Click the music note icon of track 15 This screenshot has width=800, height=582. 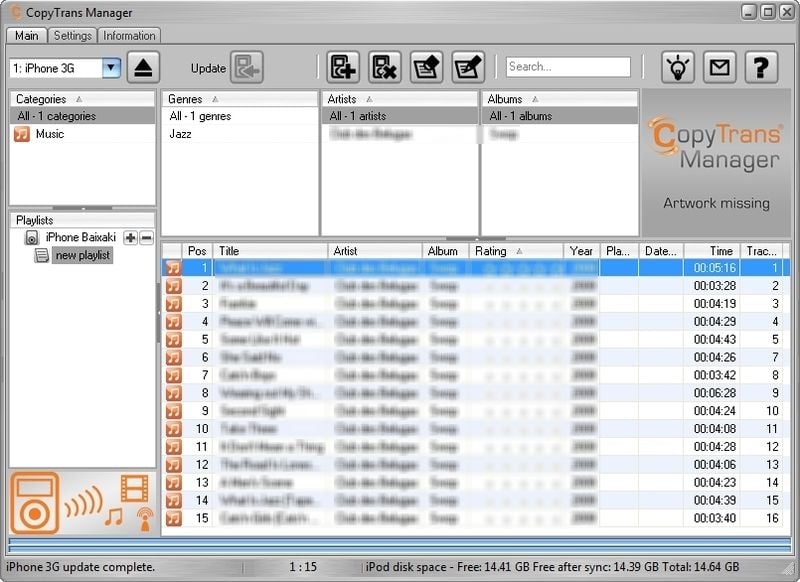pyautogui.click(x=173, y=518)
